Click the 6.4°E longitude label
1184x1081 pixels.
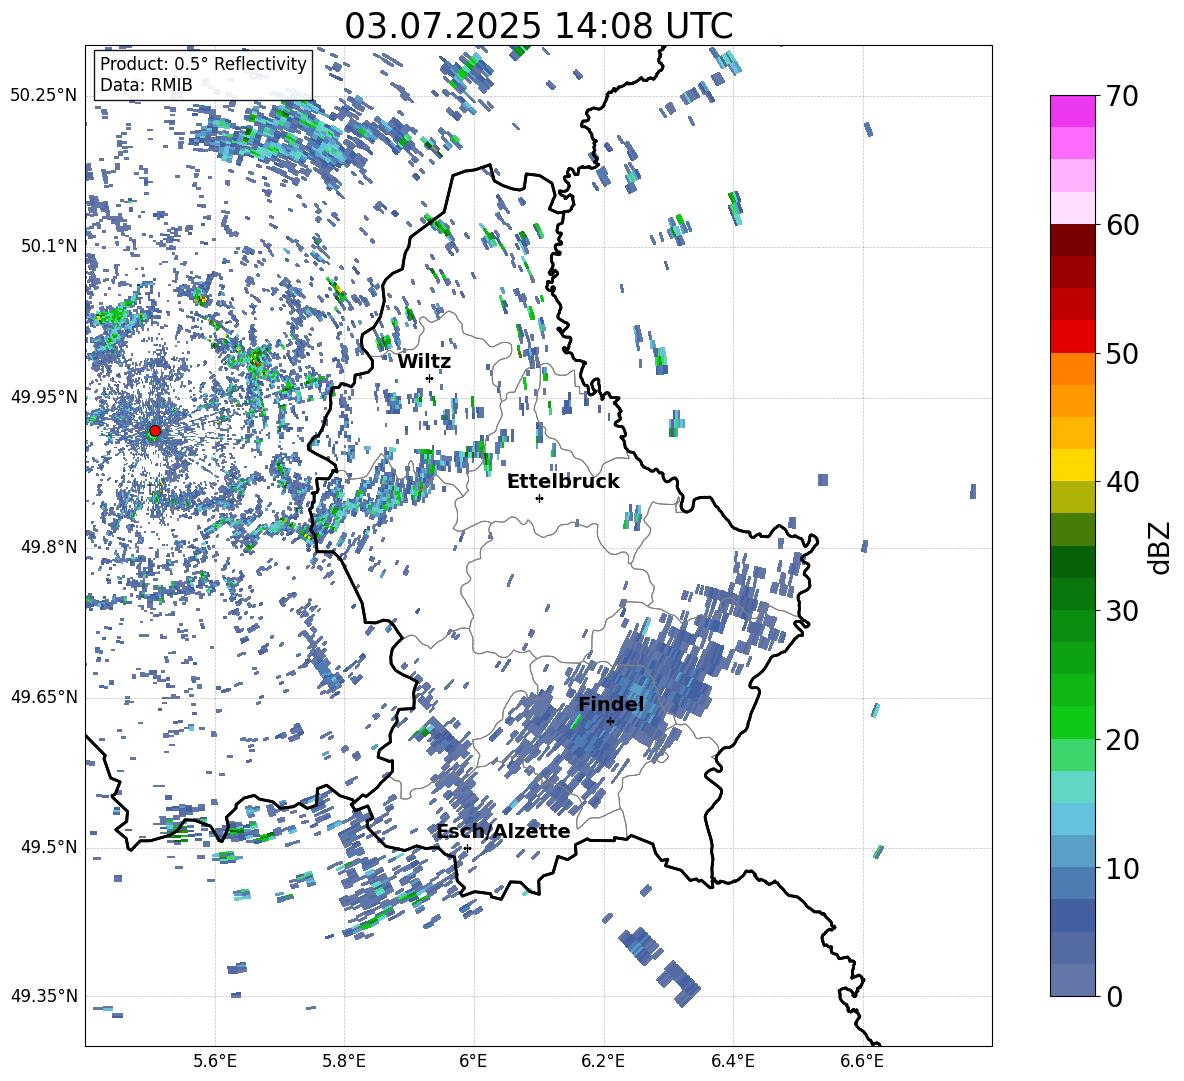[x=732, y=1061]
